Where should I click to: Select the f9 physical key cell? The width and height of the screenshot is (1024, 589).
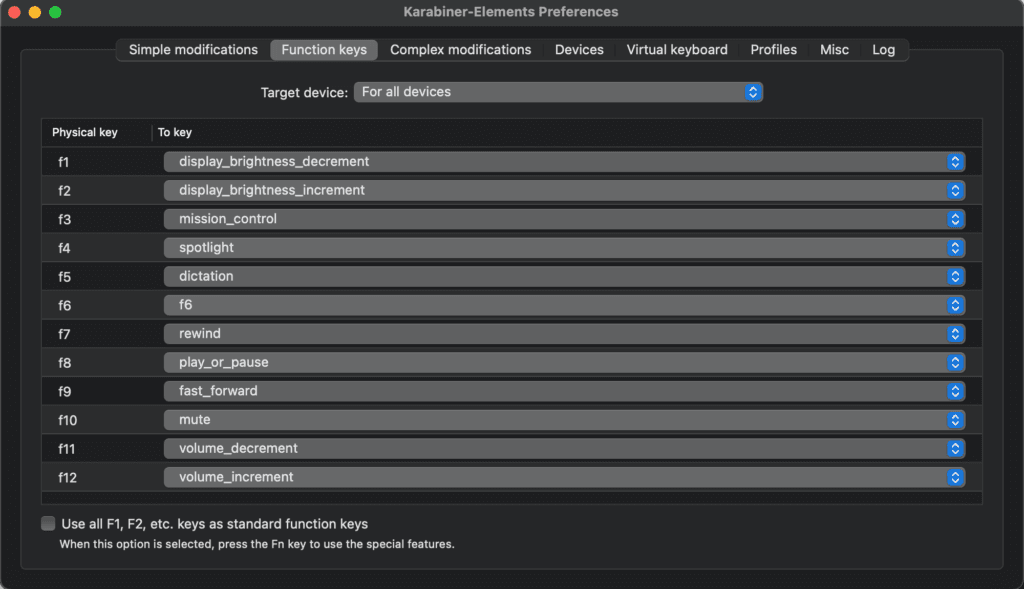pos(64,392)
